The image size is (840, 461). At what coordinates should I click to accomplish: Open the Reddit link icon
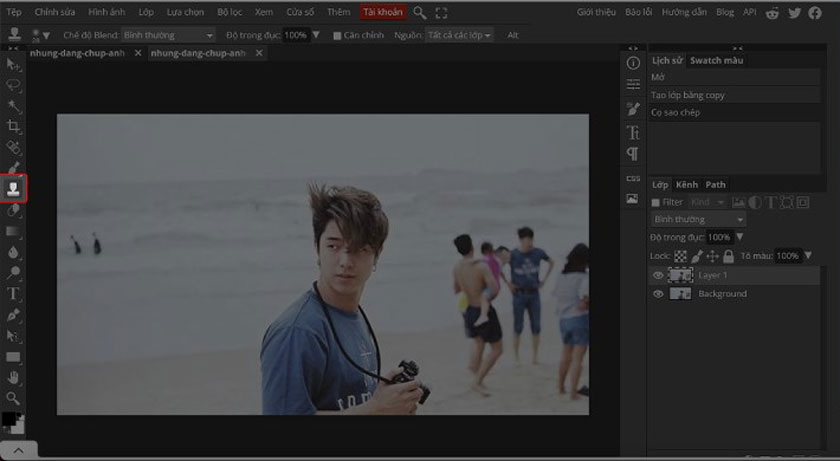pyautogui.click(x=772, y=13)
